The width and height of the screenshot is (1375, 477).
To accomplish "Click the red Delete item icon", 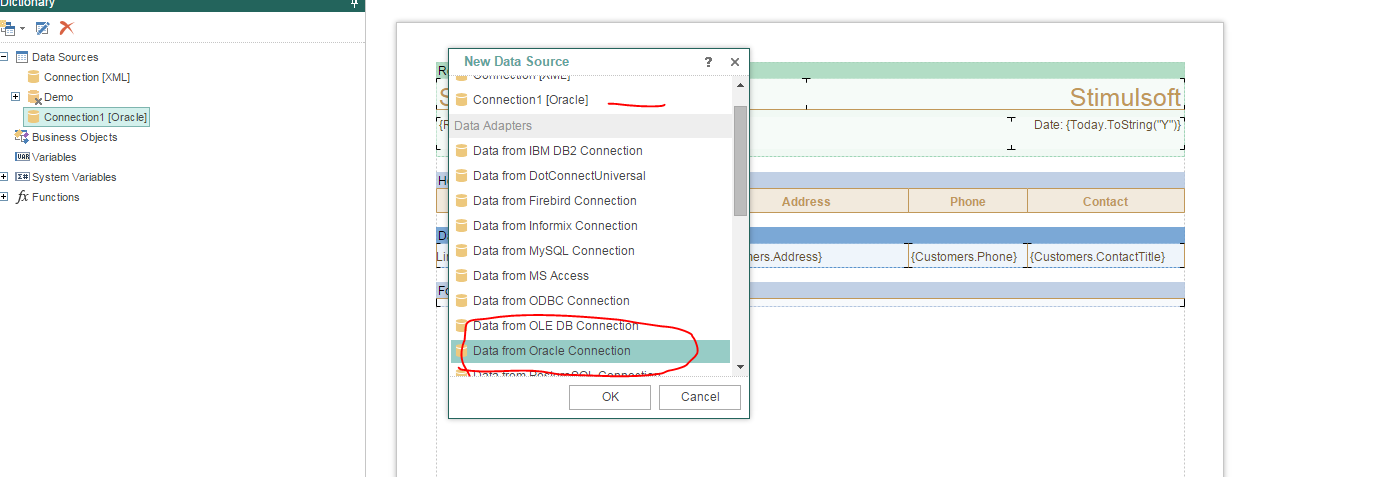I will coord(67,28).
